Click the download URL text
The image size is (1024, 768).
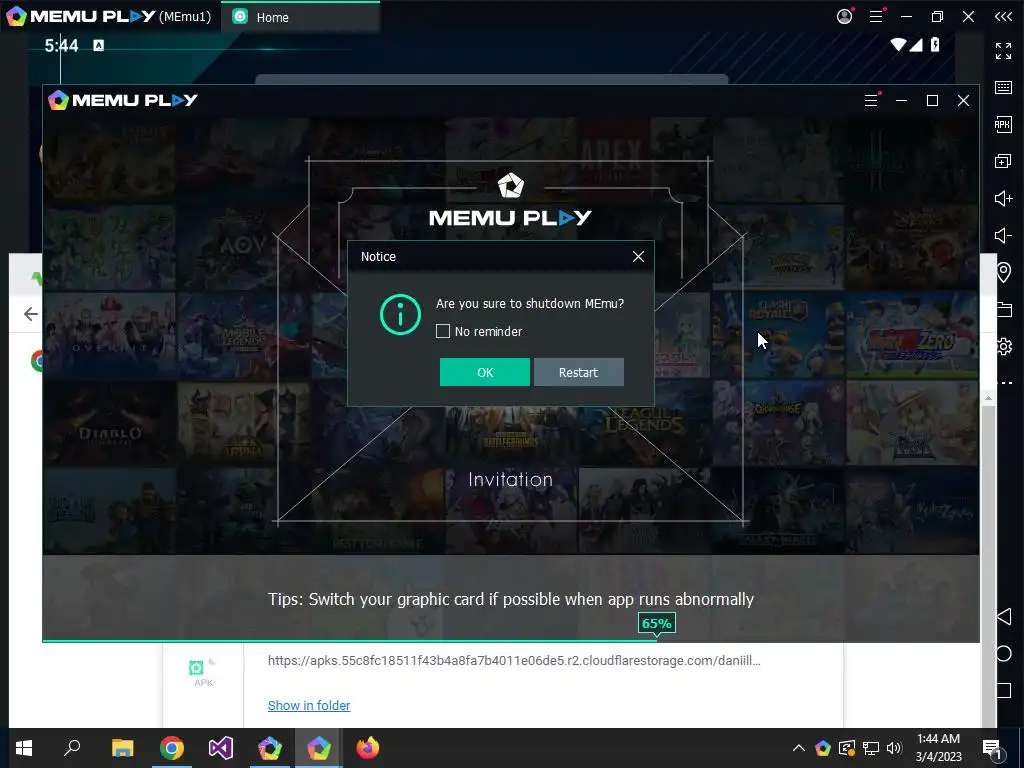(514, 660)
